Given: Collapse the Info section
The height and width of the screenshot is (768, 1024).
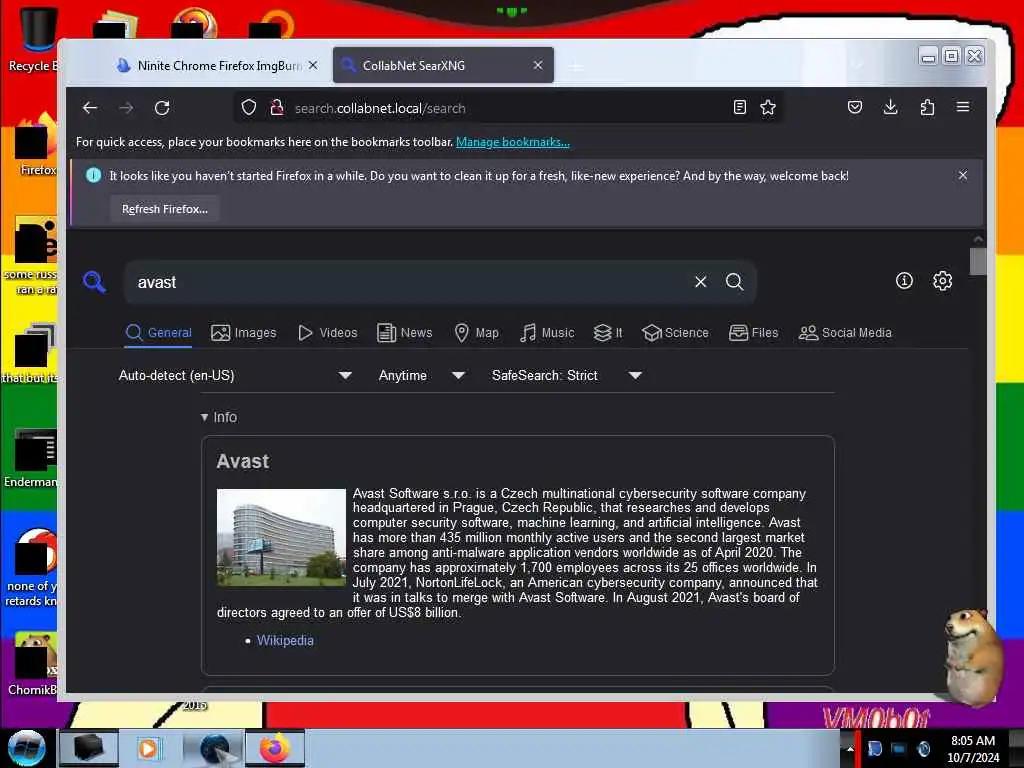Looking at the screenshot, I should [219, 417].
